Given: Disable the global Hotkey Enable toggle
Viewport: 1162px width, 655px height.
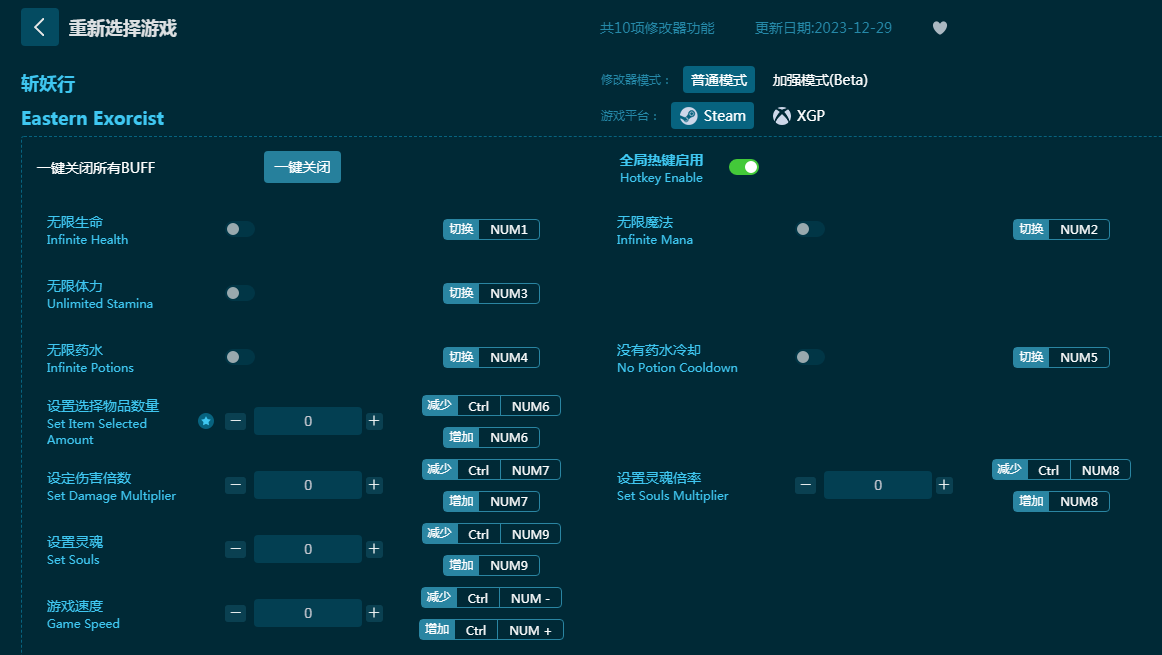Looking at the screenshot, I should point(743,167).
